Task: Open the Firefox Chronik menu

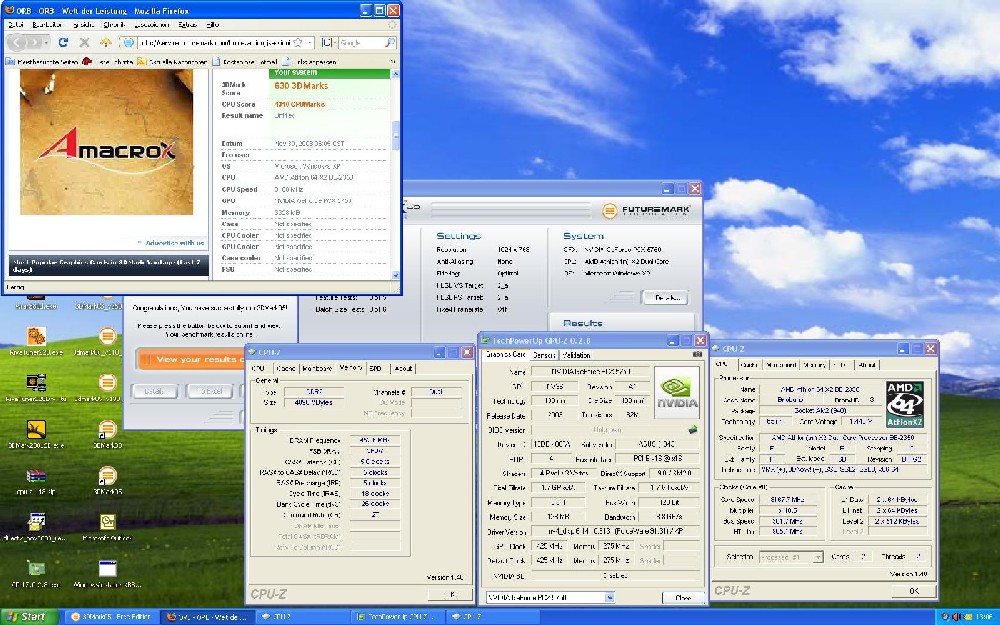Action: (114, 24)
